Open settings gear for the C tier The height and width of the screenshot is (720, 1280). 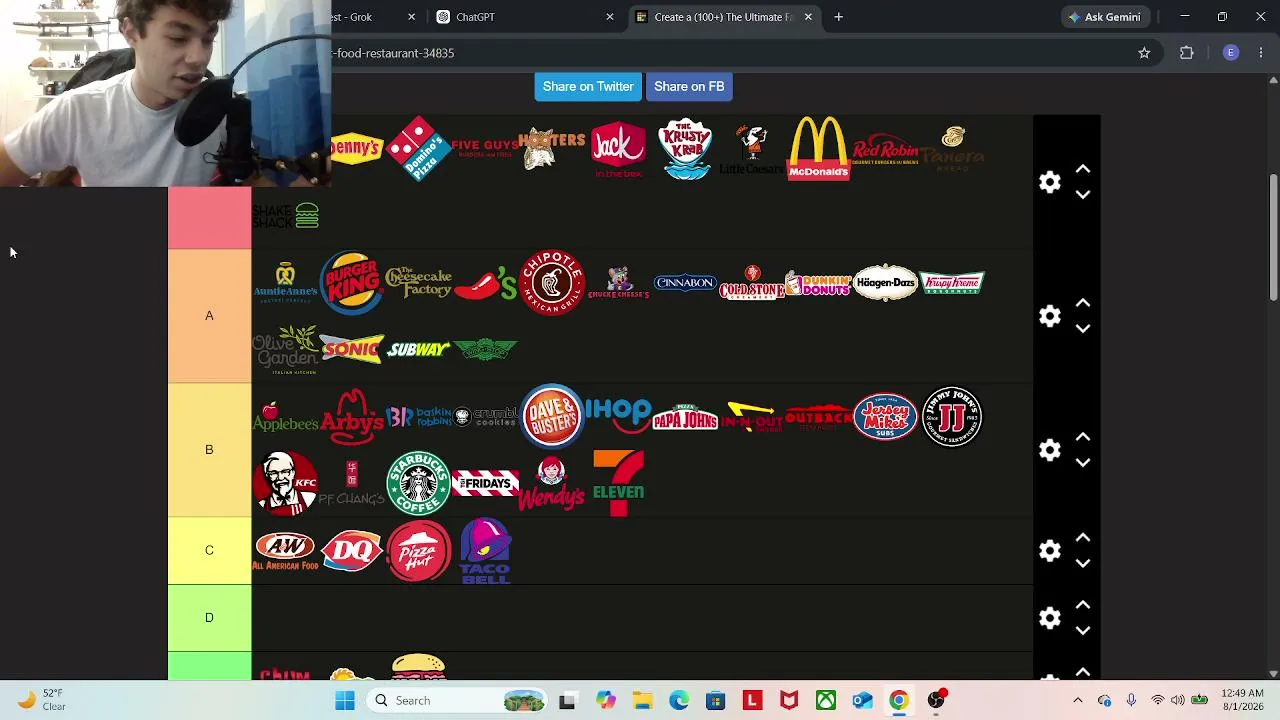(x=1049, y=551)
